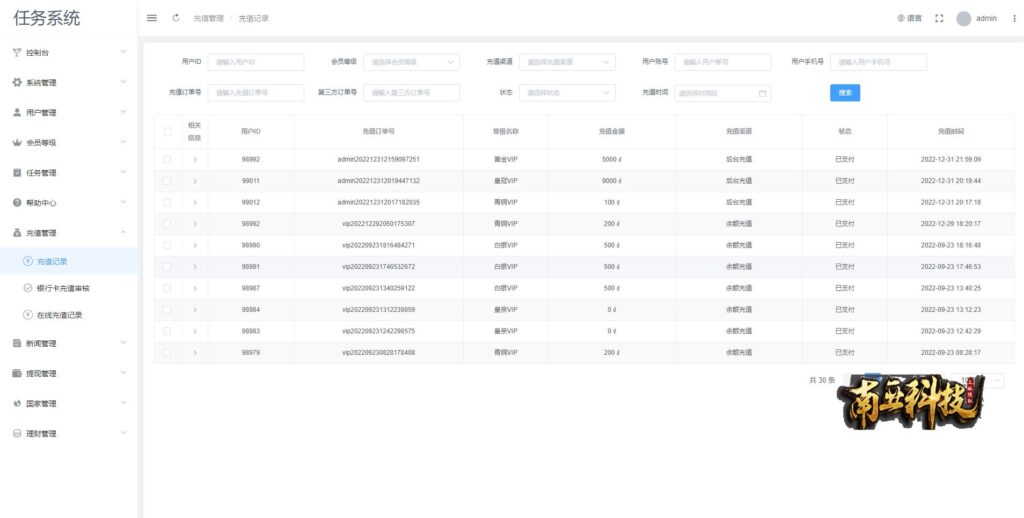Check the row for user ID 99012
1024x518 pixels.
pos(167,202)
